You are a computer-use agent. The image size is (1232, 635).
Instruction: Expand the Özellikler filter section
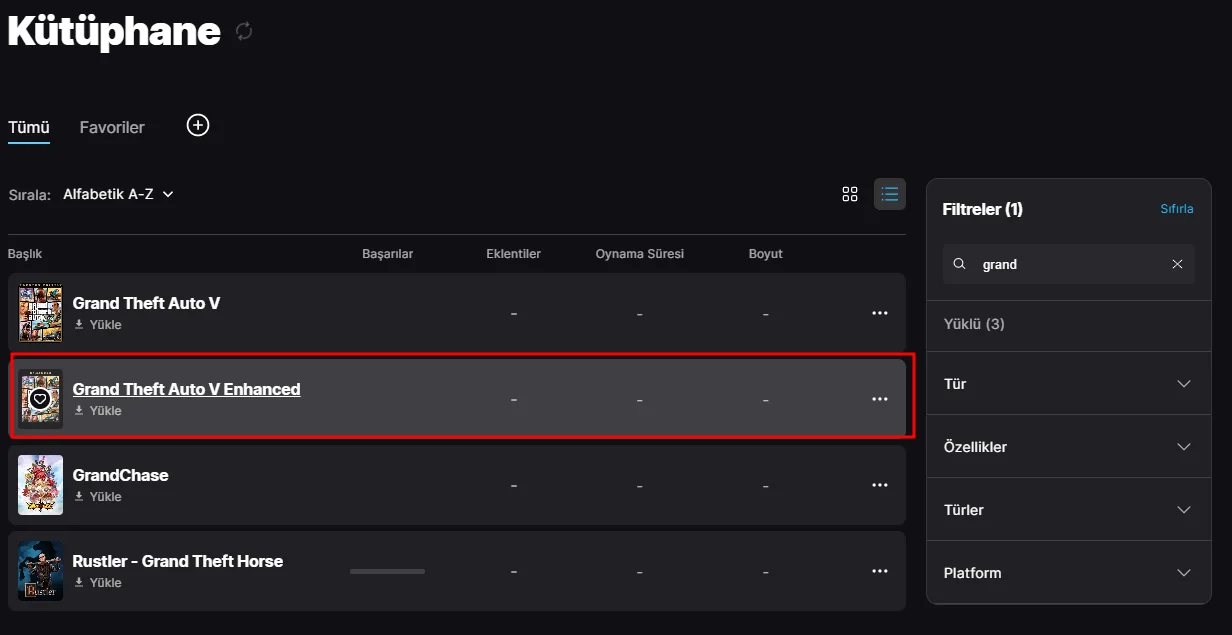point(1069,447)
